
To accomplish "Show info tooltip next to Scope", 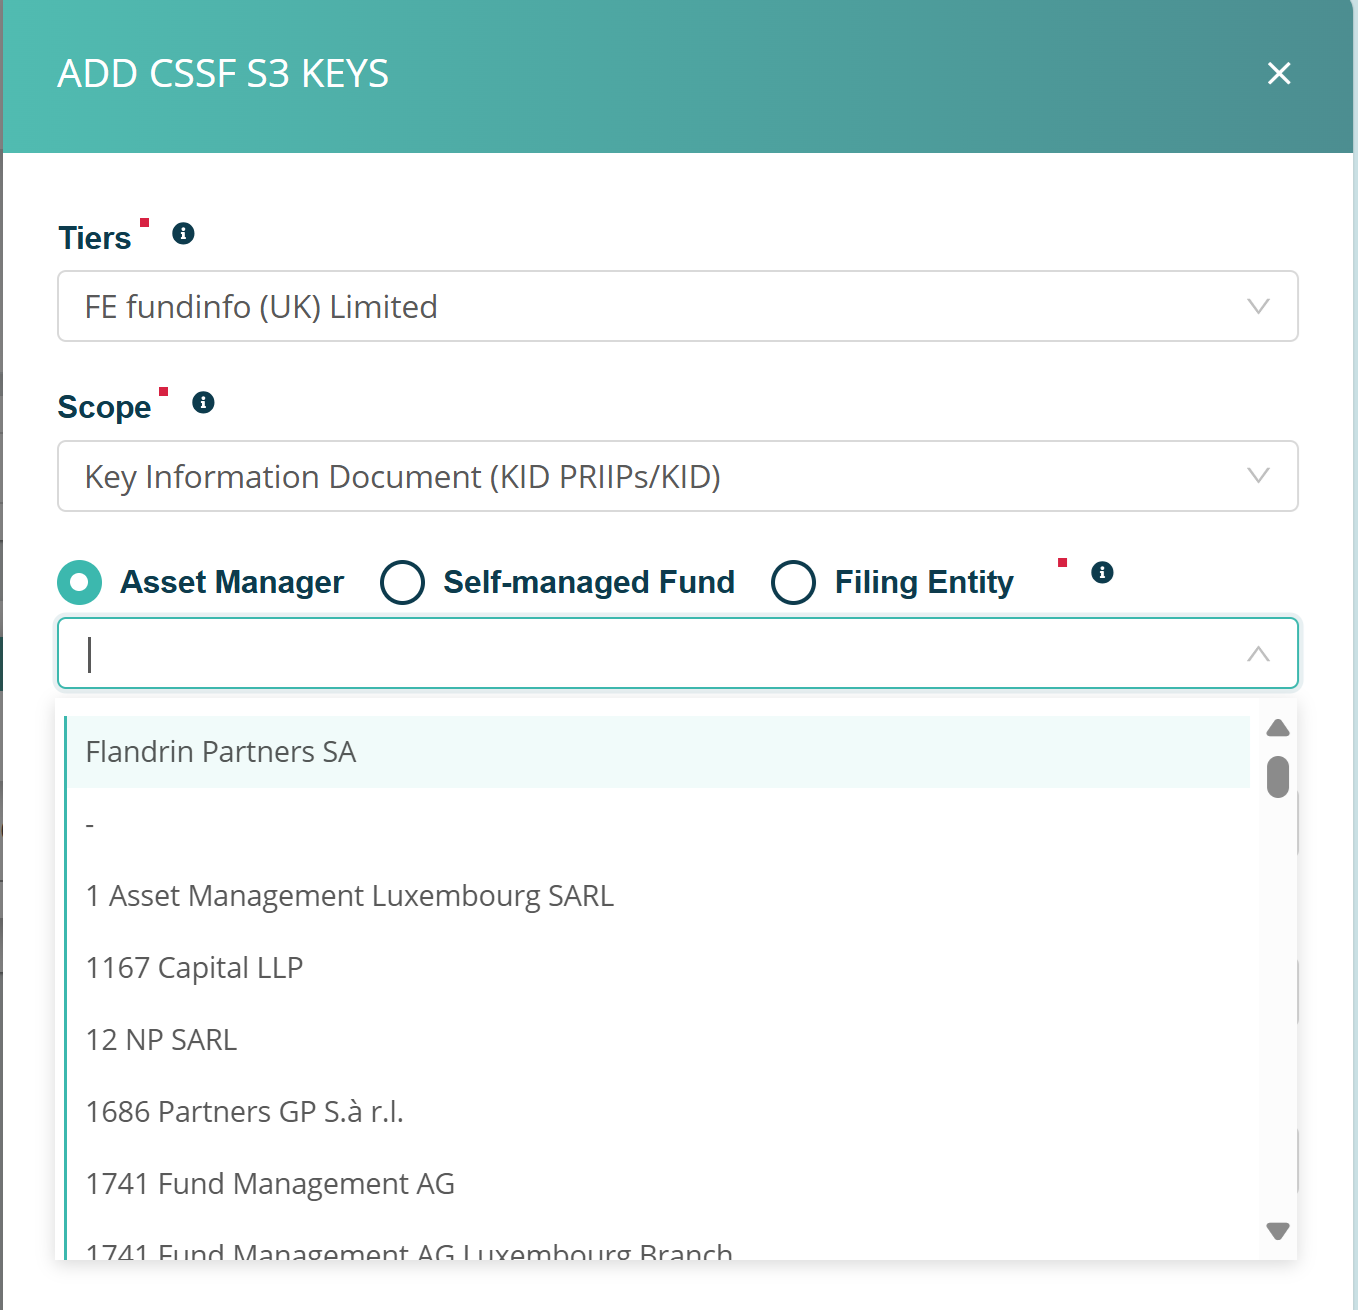I will [203, 402].
